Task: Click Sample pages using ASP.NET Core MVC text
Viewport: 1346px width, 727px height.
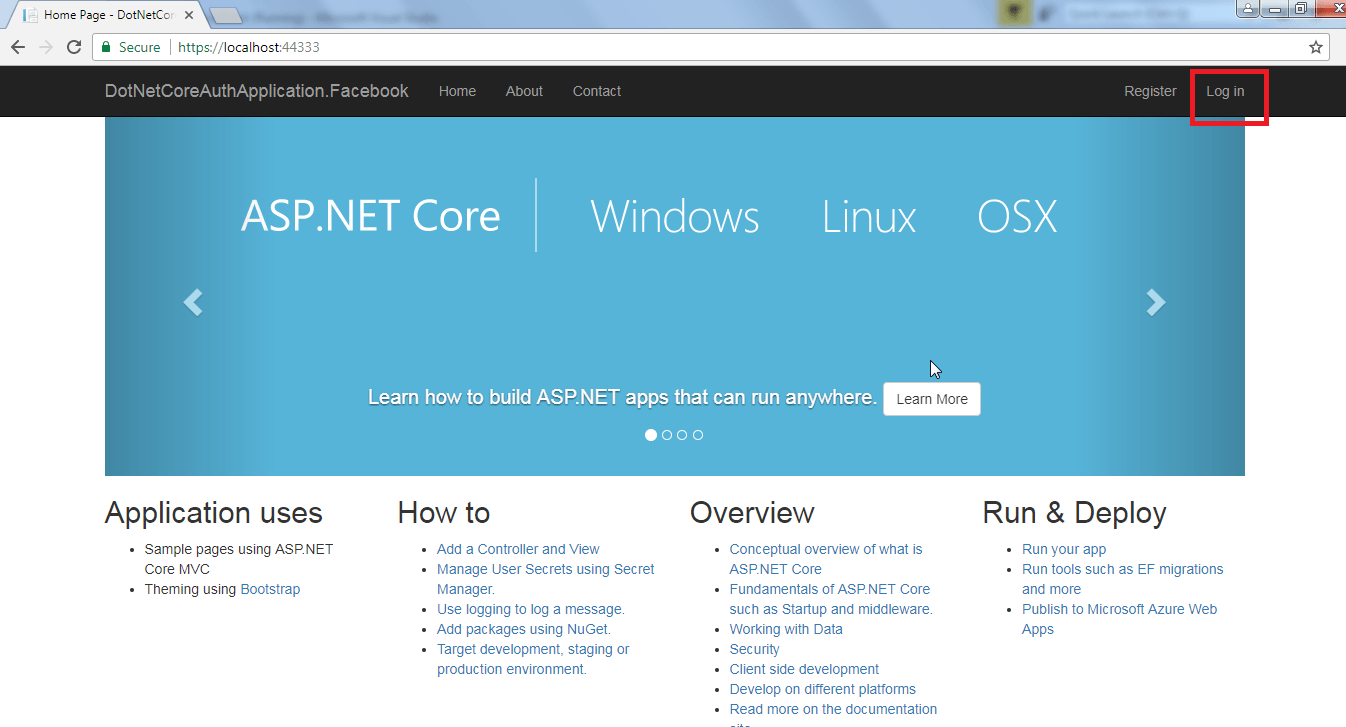Action: [x=239, y=559]
